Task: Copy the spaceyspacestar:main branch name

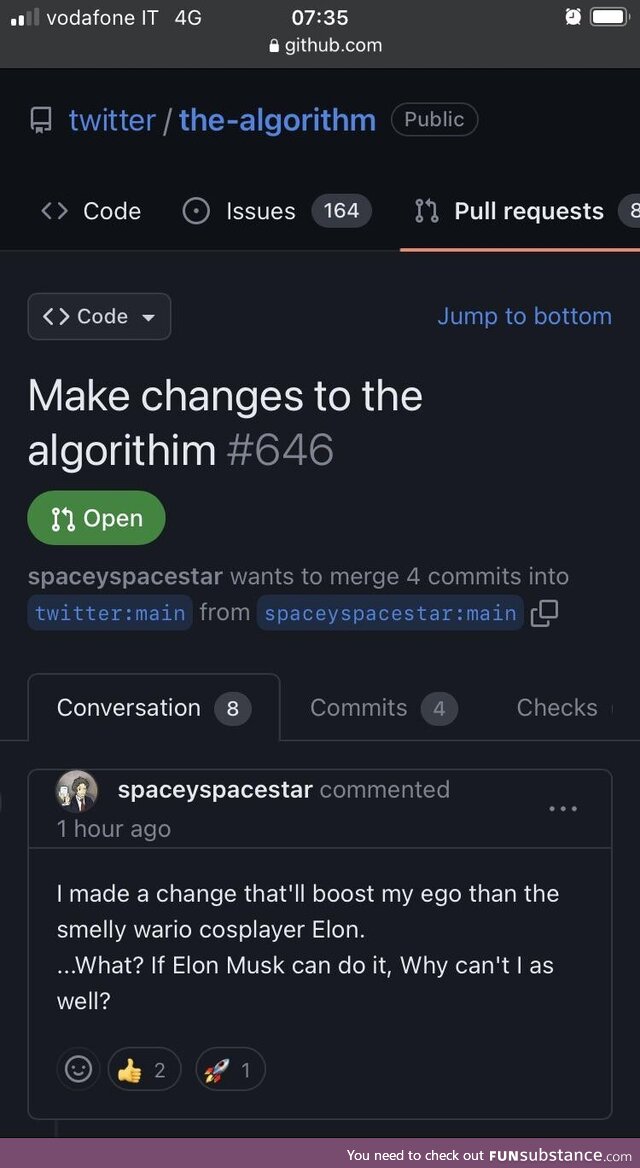Action: pyautogui.click(x=543, y=613)
